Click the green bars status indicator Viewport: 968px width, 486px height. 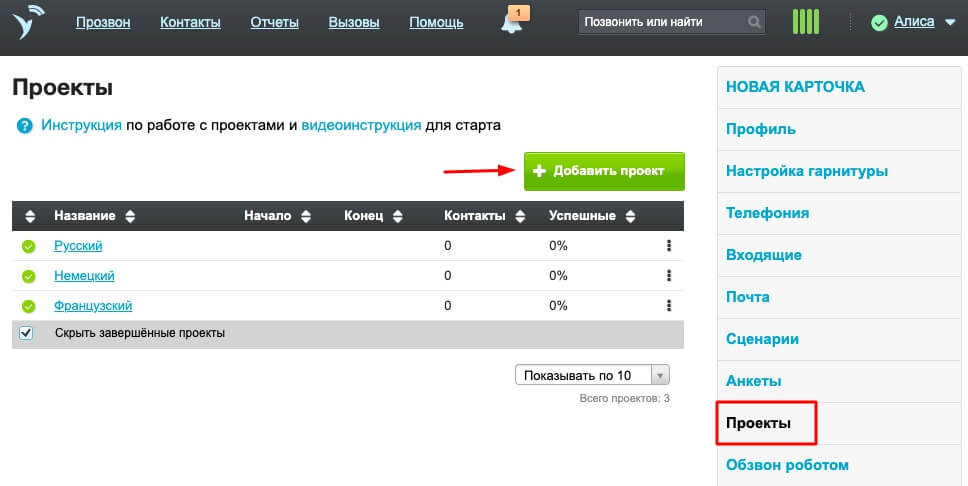[x=805, y=22]
